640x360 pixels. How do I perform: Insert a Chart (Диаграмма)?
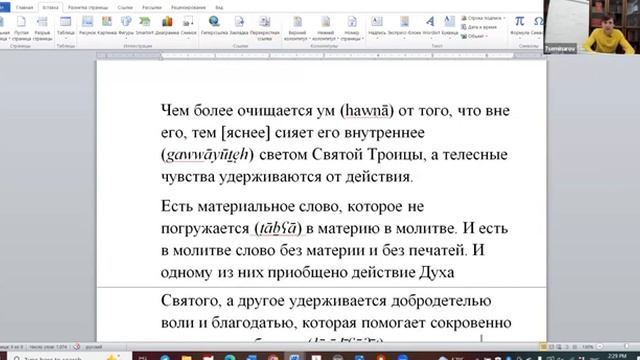click(x=167, y=25)
